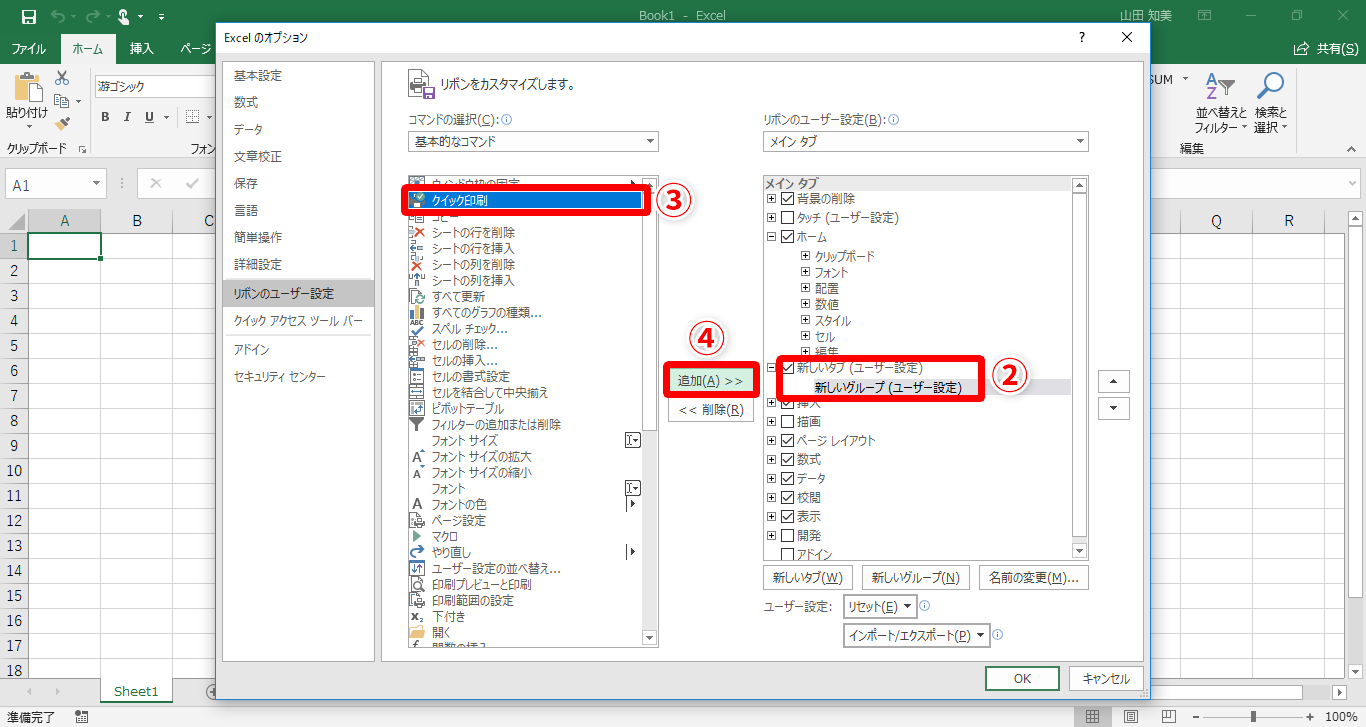Click the Cut scissors icon in Excel's ribbon
The image size is (1366, 727).
point(62,78)
